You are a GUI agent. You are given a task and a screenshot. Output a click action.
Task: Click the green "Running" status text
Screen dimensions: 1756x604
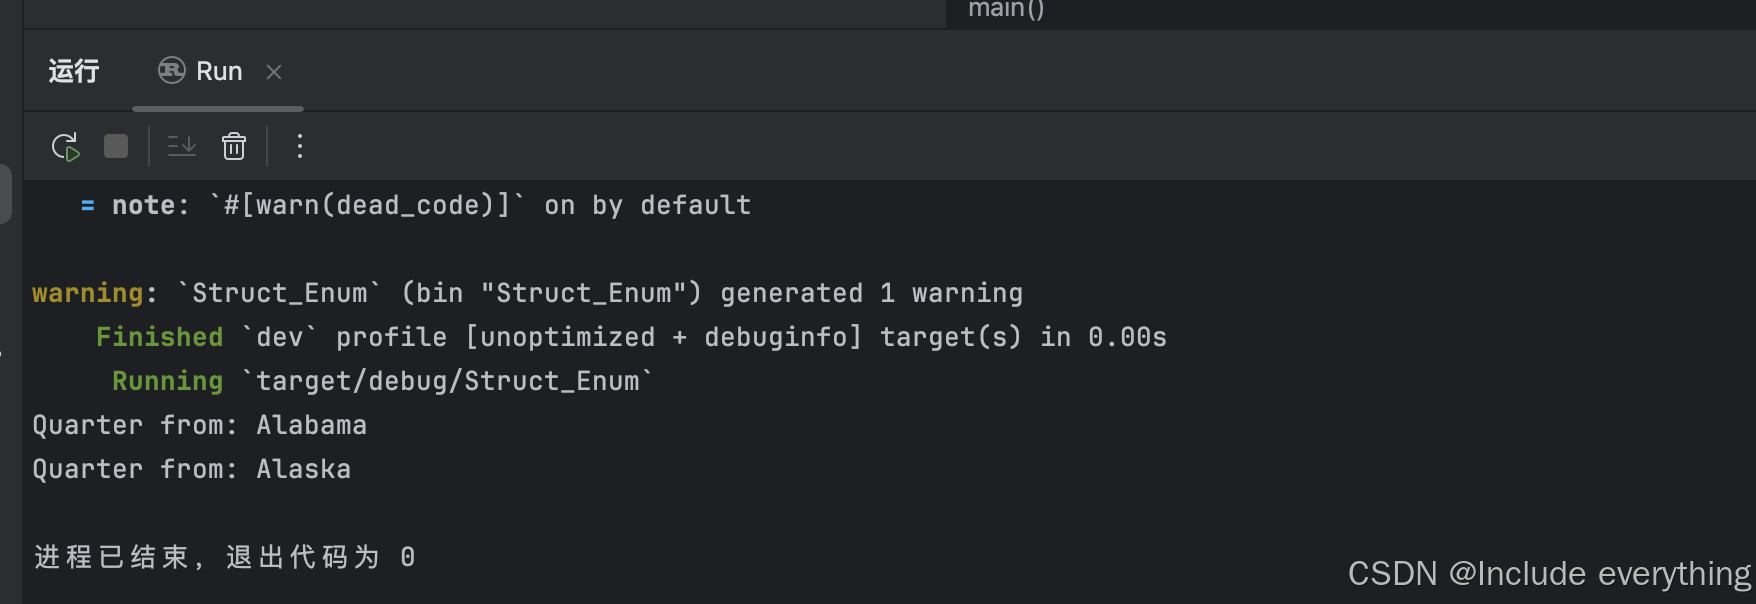[x=167, y=381]
